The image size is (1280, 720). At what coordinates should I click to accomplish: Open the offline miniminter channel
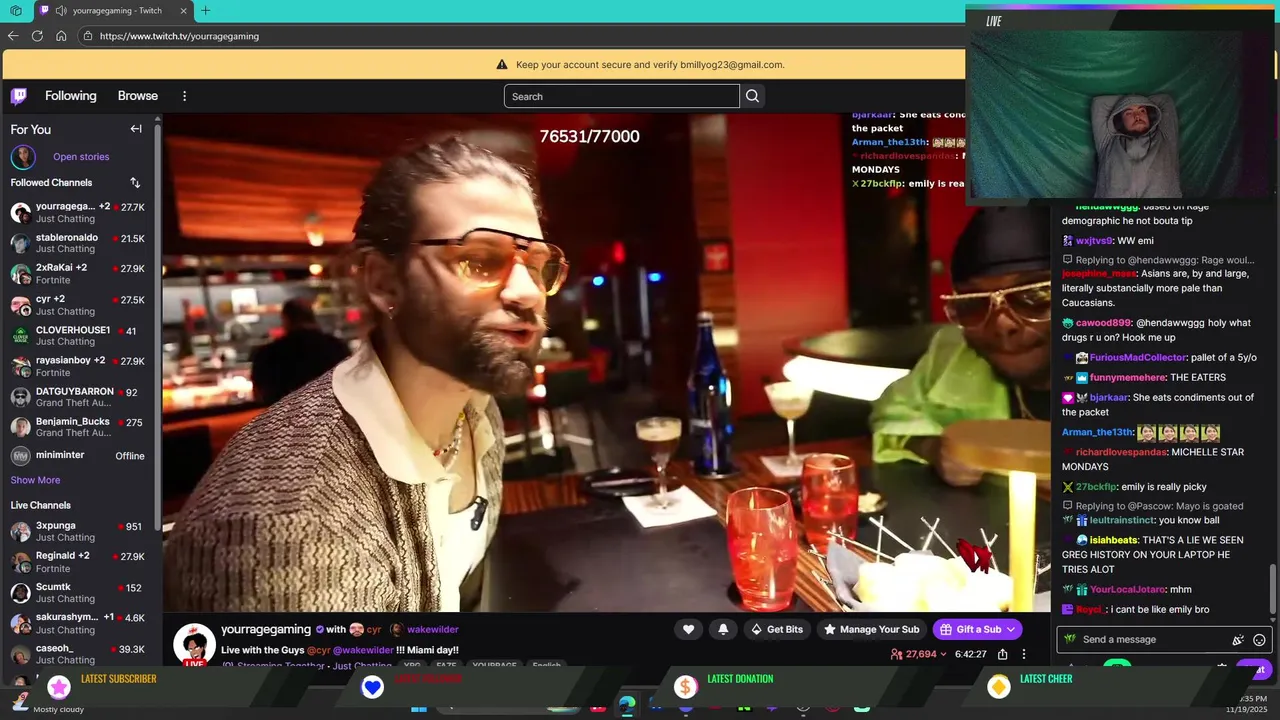(78, 456)
